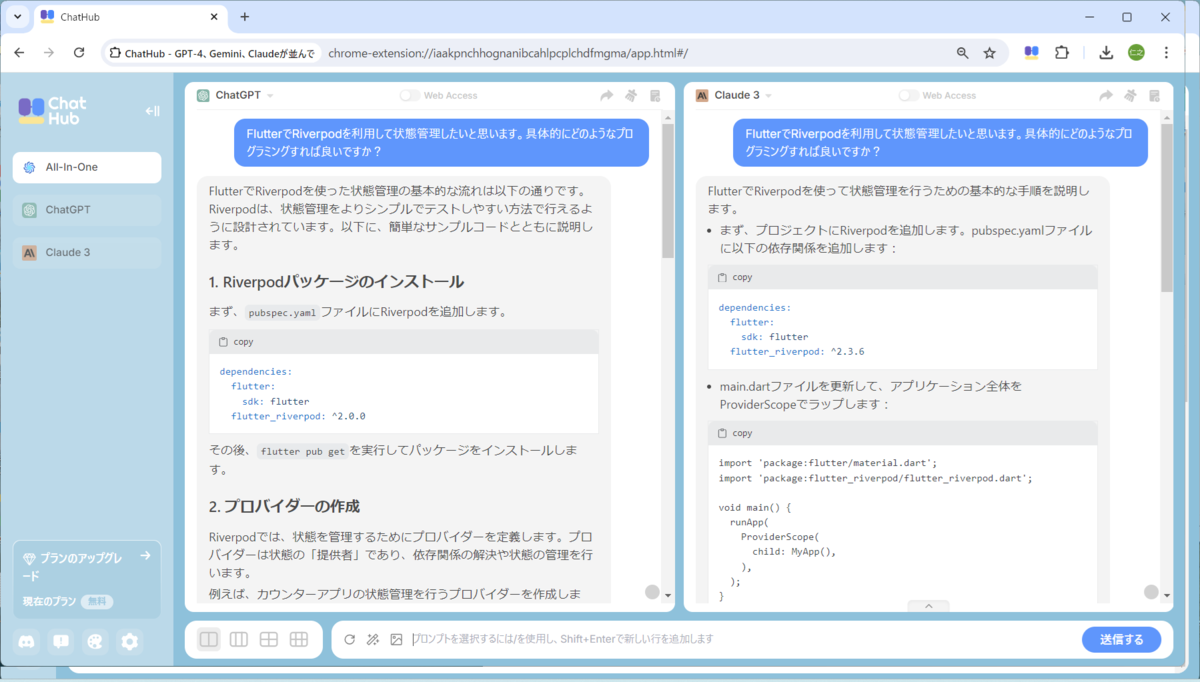
Task: Open the ChatGPT model dropdown
Action: click(x=271, y=96)
